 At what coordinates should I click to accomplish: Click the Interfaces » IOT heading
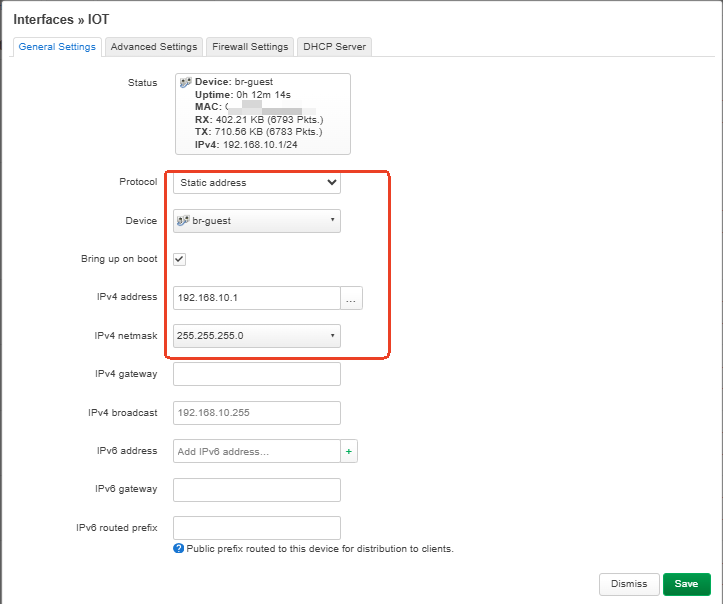pos(61,19)
